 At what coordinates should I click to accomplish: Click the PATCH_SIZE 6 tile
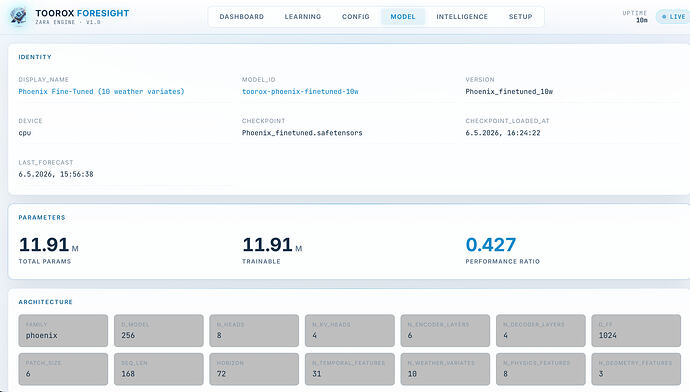63,369
